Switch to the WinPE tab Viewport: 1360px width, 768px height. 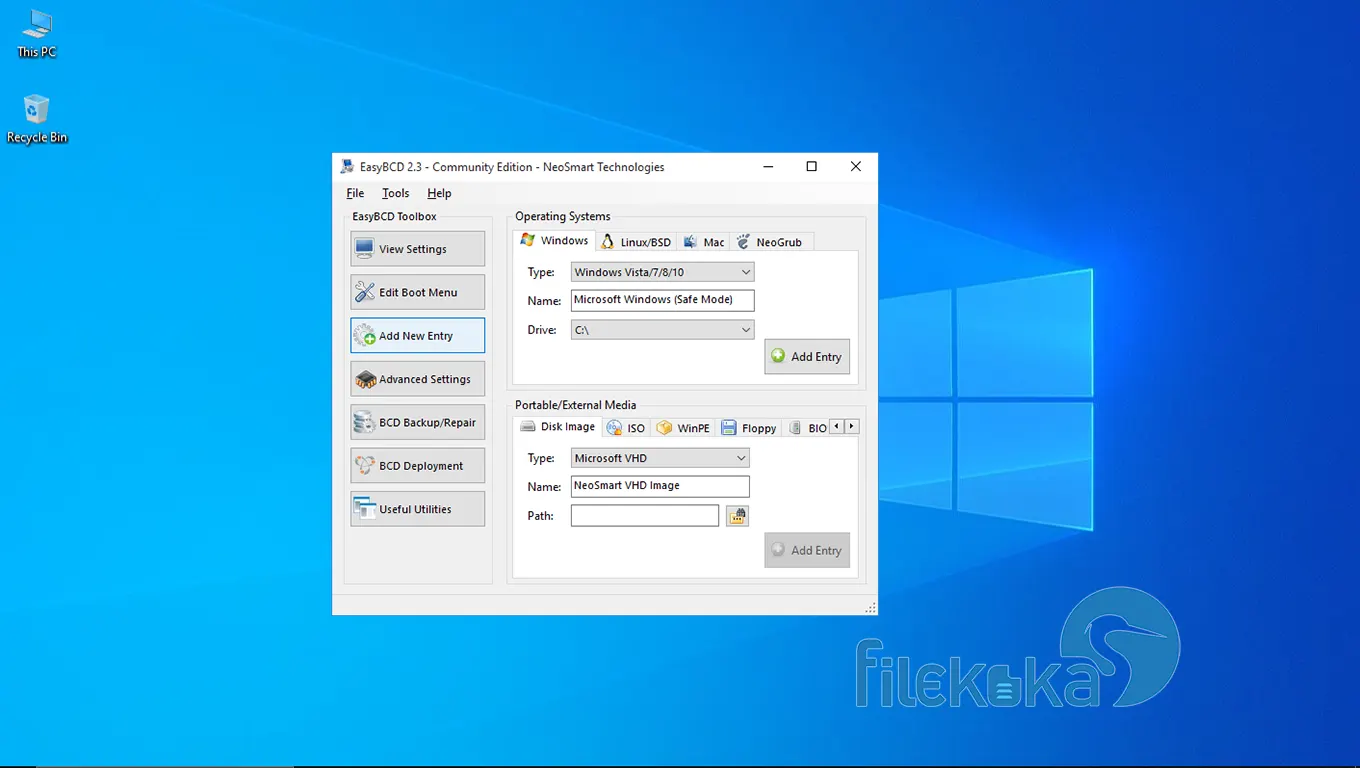click(683, 428)
